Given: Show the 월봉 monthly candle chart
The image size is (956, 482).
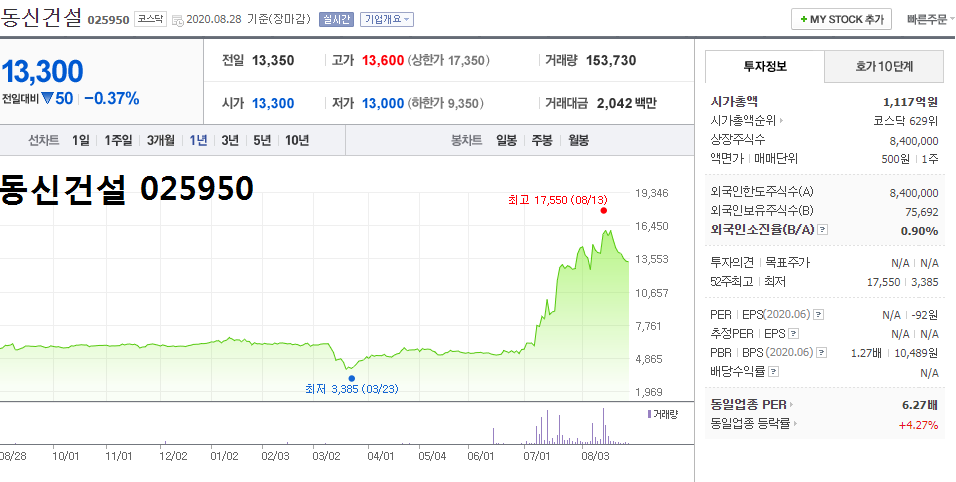Looking at the screenshot, I should [579, 141].
